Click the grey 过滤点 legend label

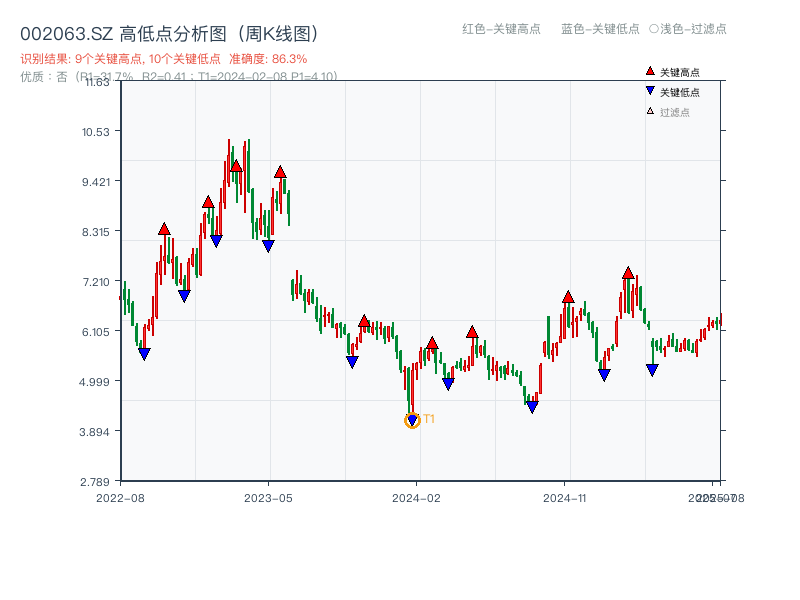(674, 112)
